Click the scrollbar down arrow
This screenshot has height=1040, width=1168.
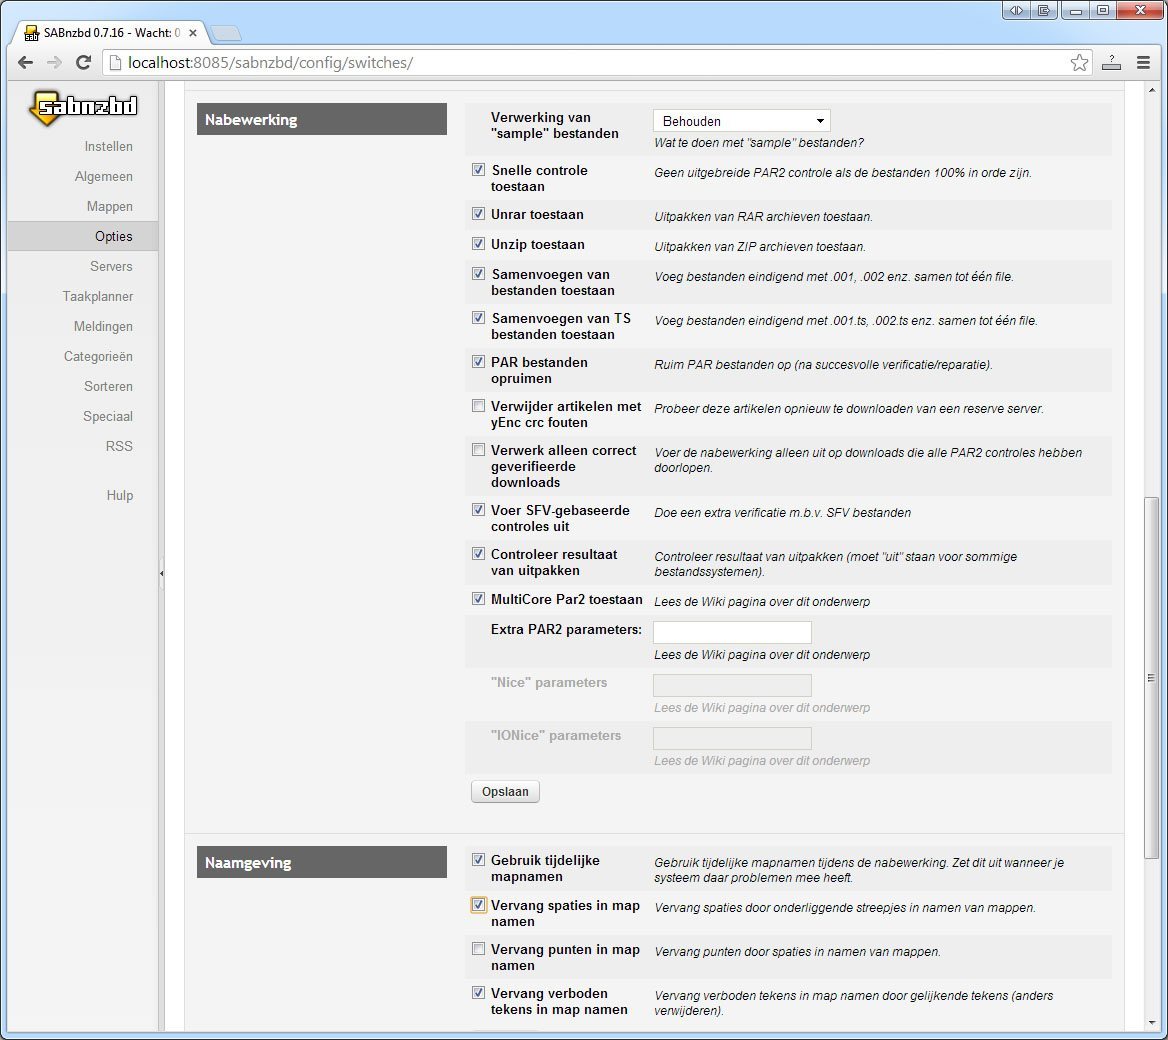1152,1024
